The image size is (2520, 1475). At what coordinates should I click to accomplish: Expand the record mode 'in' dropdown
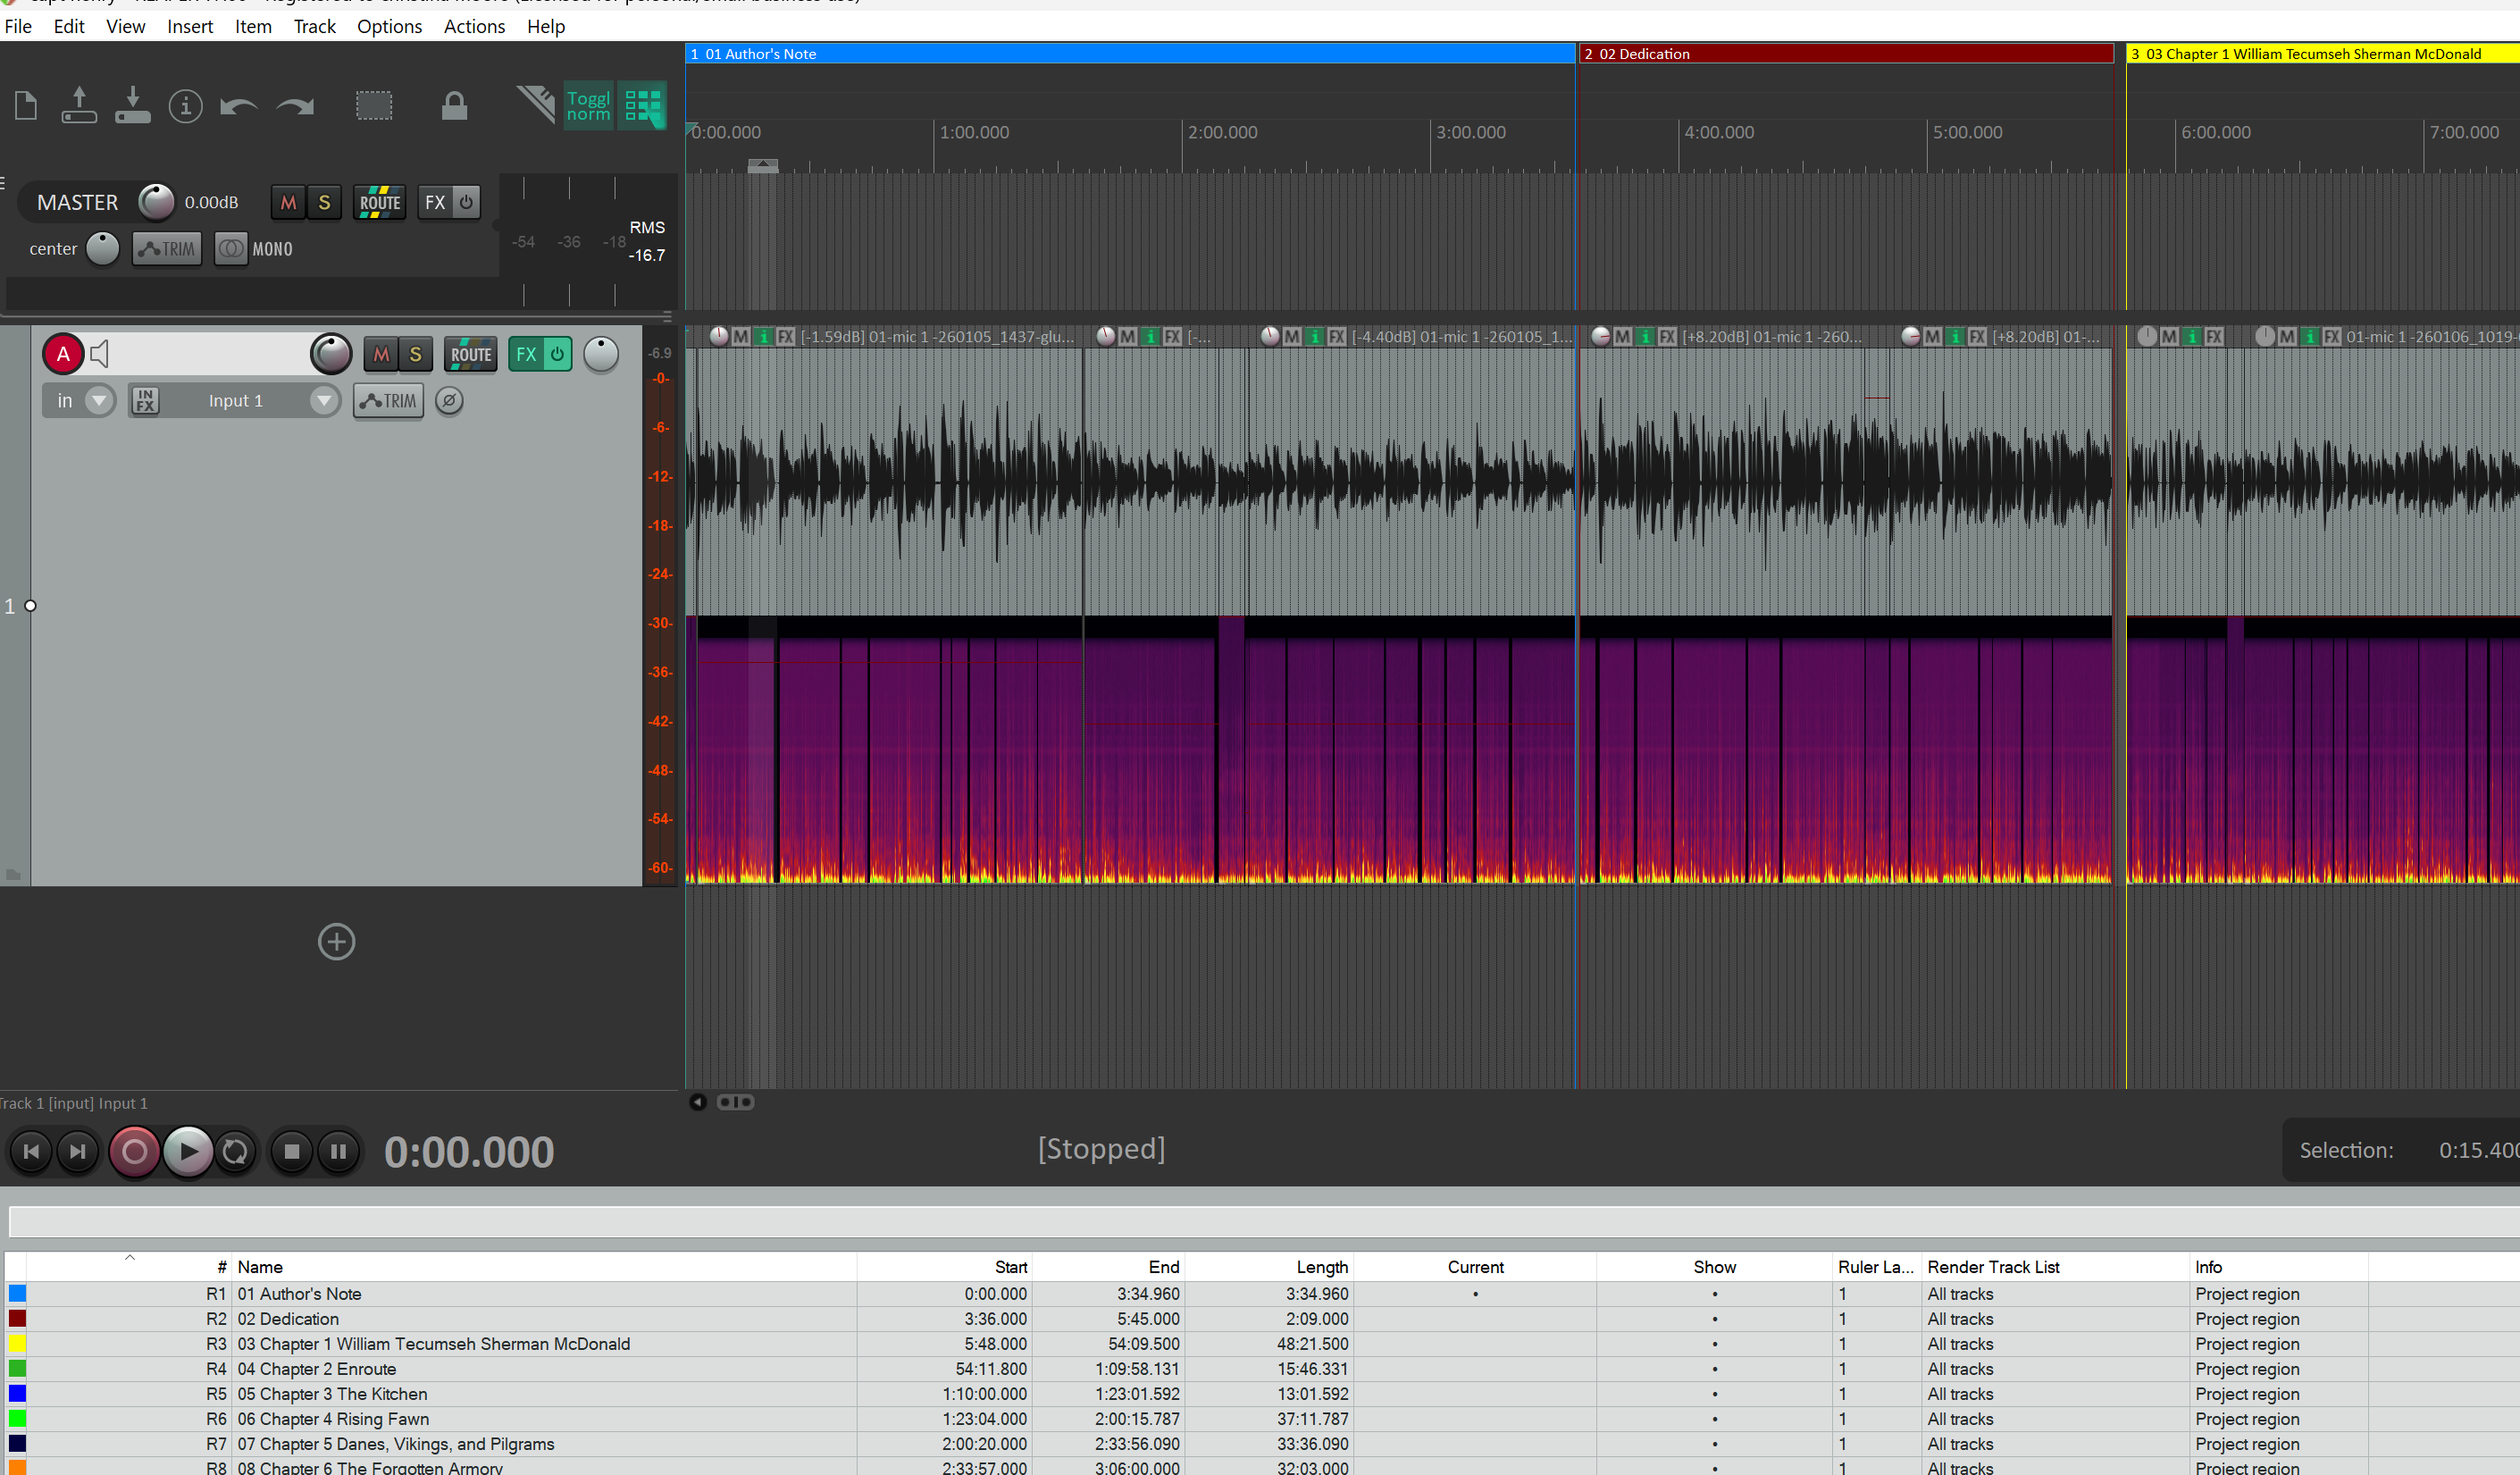[98, 401]
